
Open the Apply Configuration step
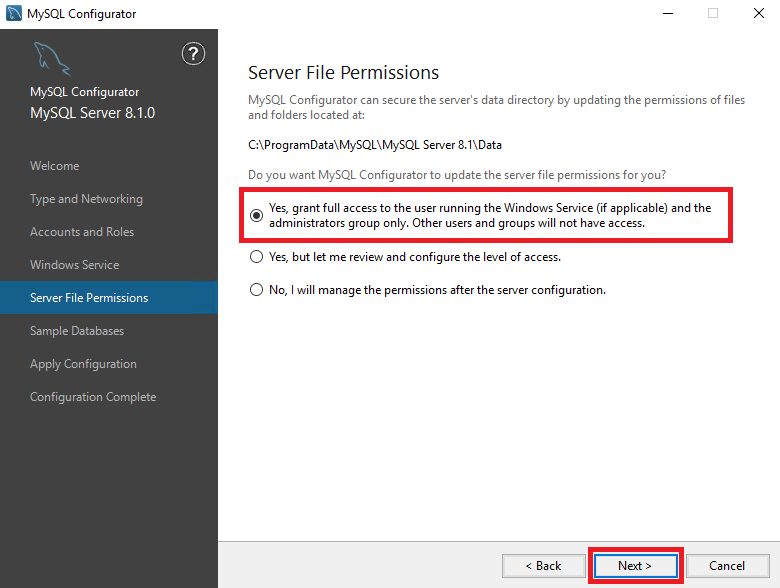83,364
